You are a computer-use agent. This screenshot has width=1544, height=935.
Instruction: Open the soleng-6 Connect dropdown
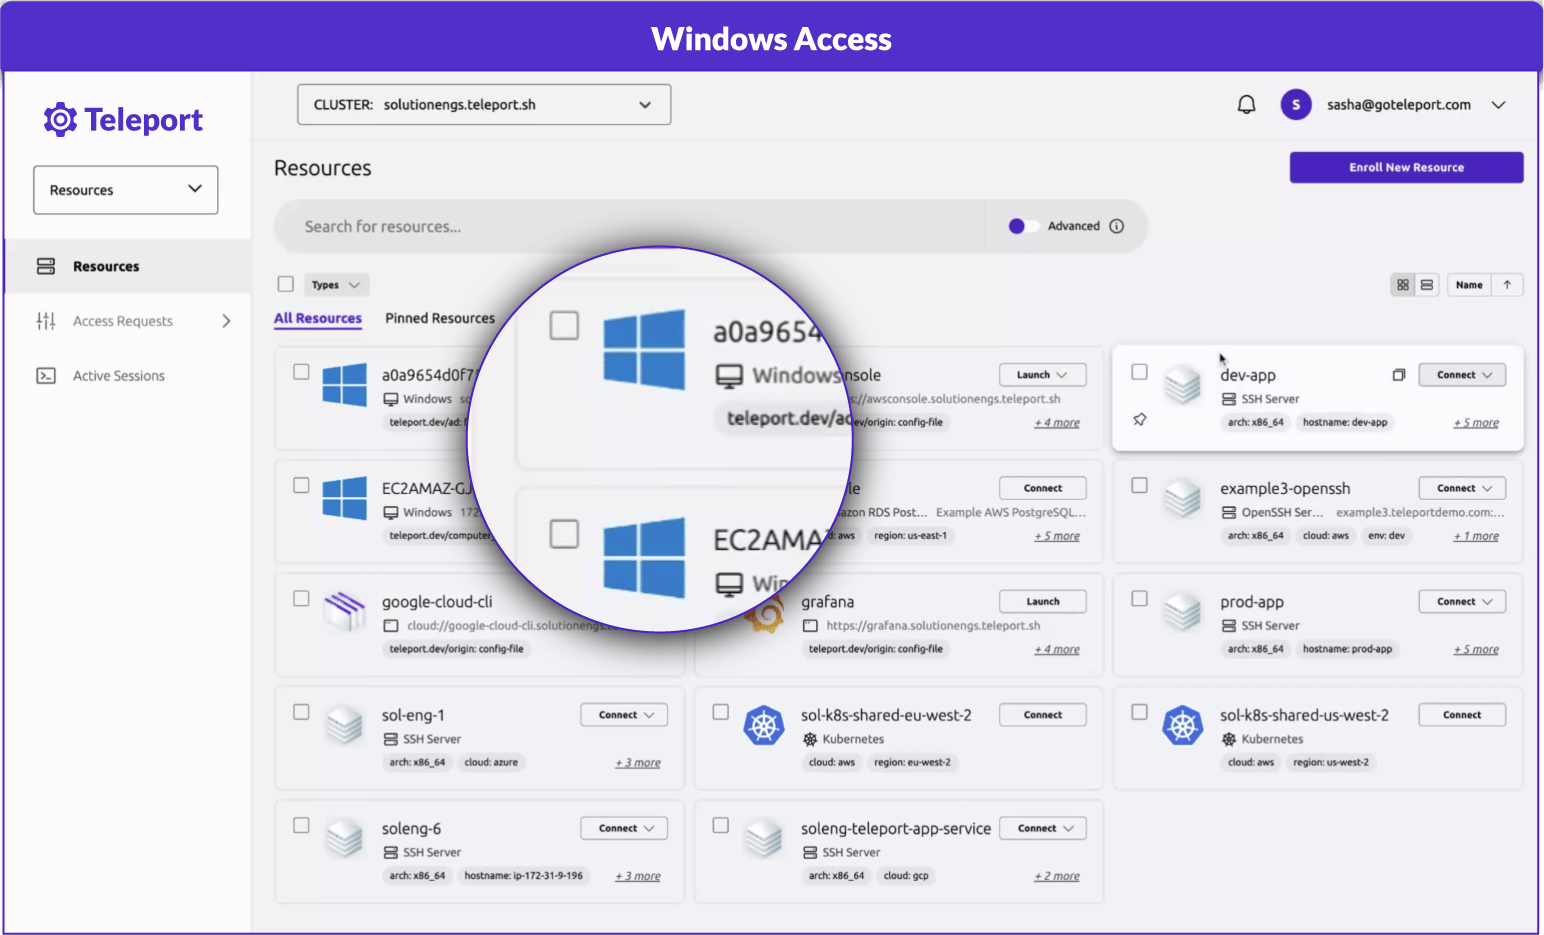tap(625, 828)
